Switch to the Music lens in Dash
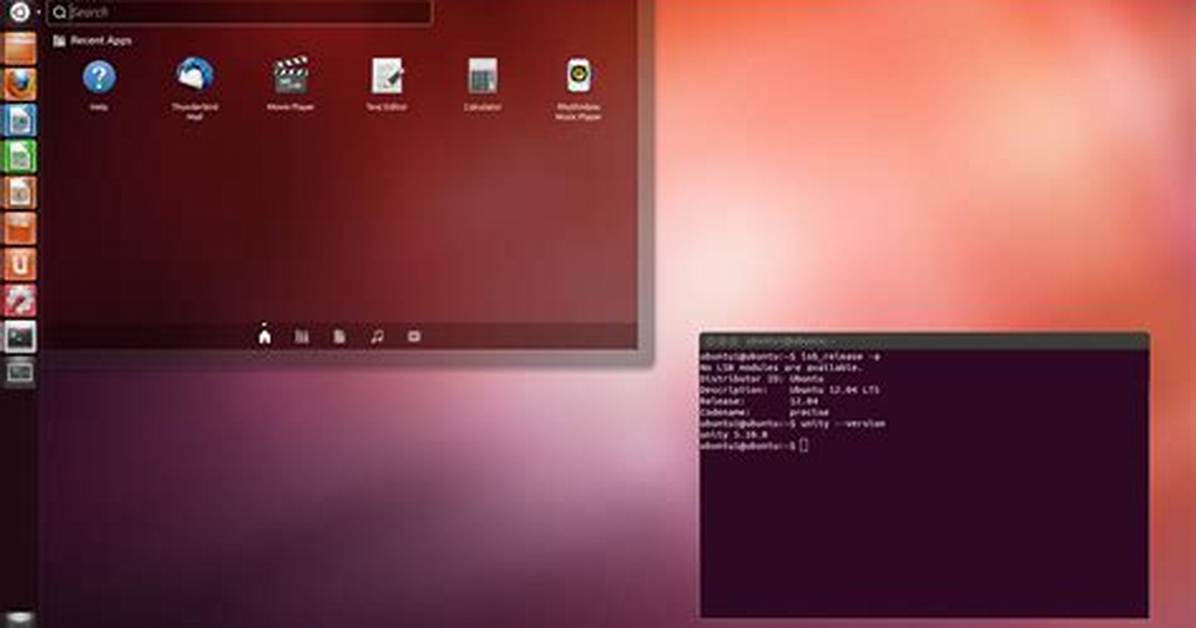 click(377, 337)
